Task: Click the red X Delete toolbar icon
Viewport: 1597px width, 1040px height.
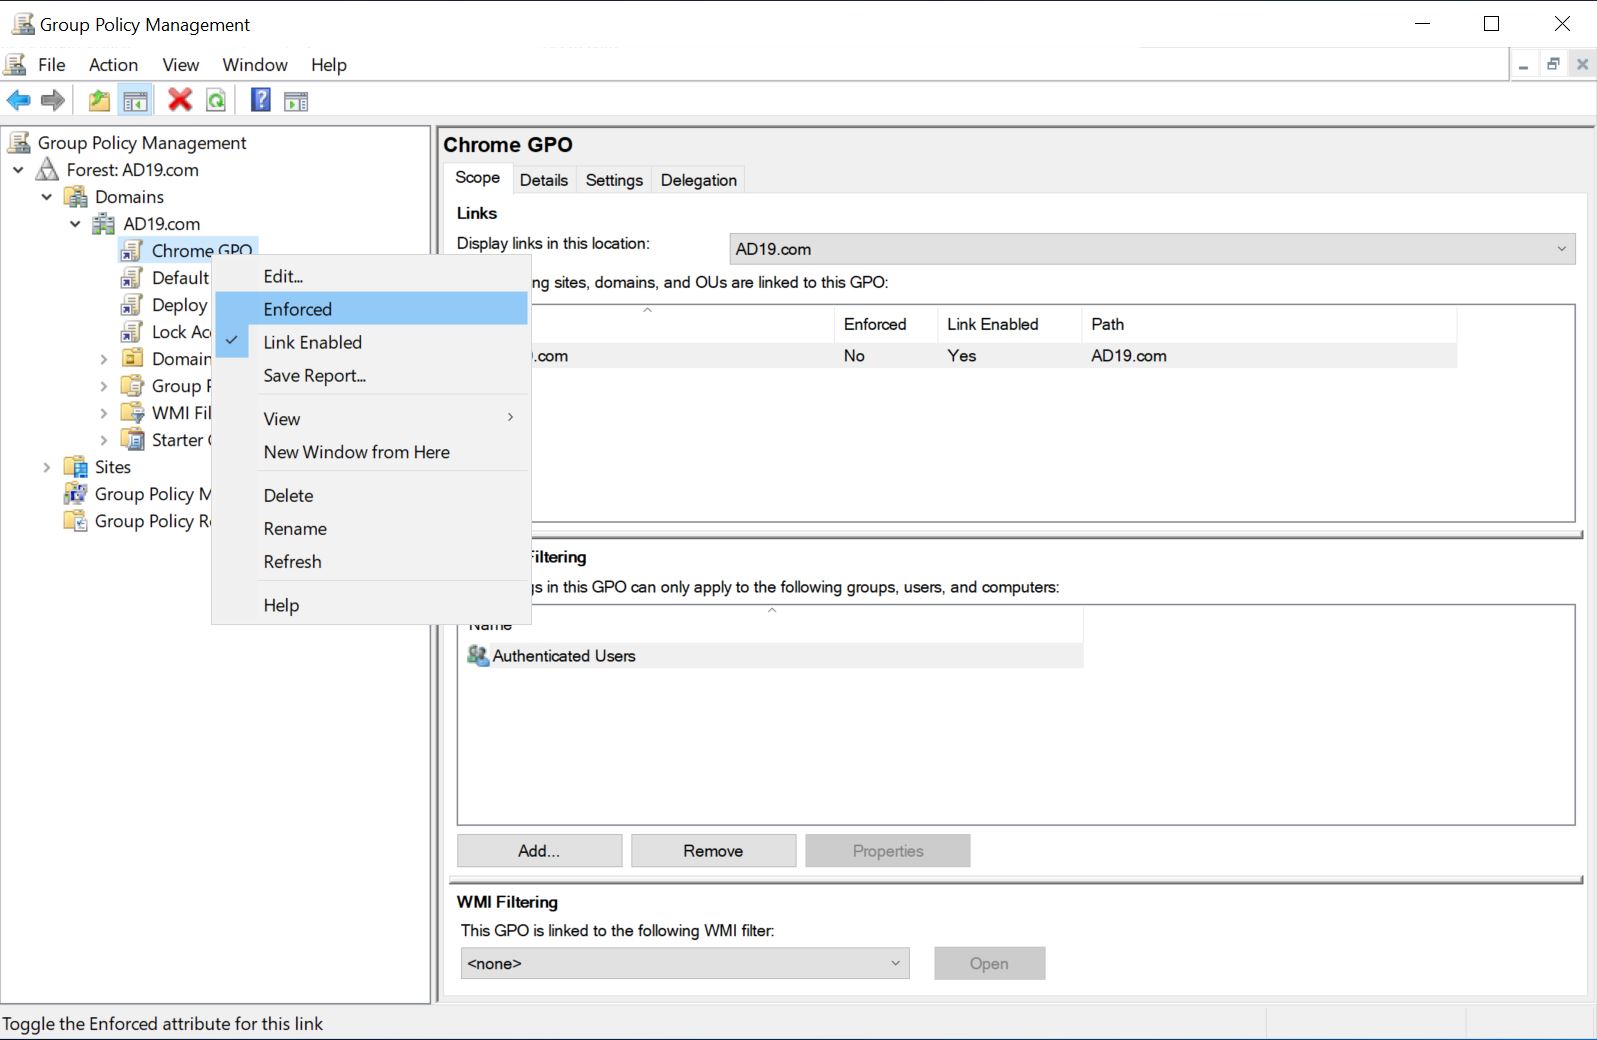Action: (x=180, y=100)
